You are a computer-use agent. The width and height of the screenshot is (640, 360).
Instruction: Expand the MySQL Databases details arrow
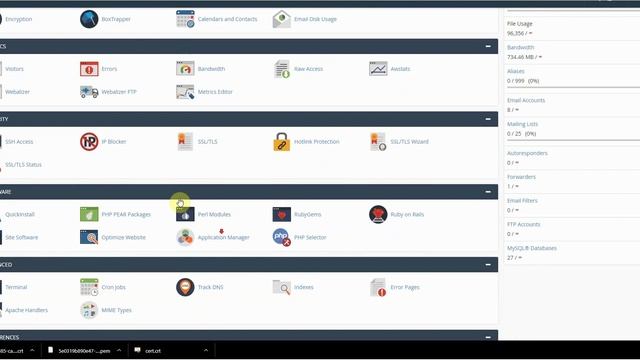(520, 258)
